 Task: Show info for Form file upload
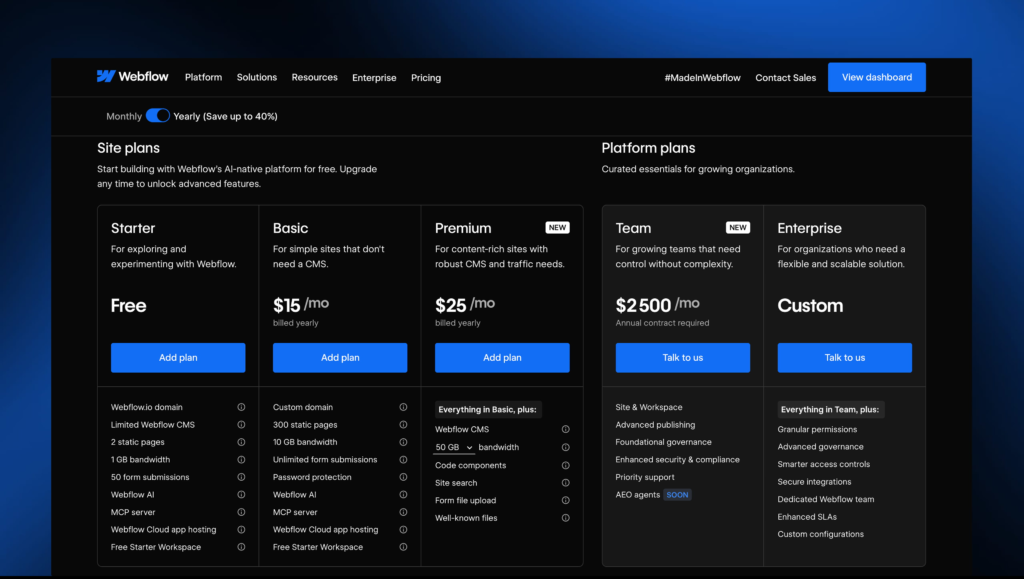[566, 501]
